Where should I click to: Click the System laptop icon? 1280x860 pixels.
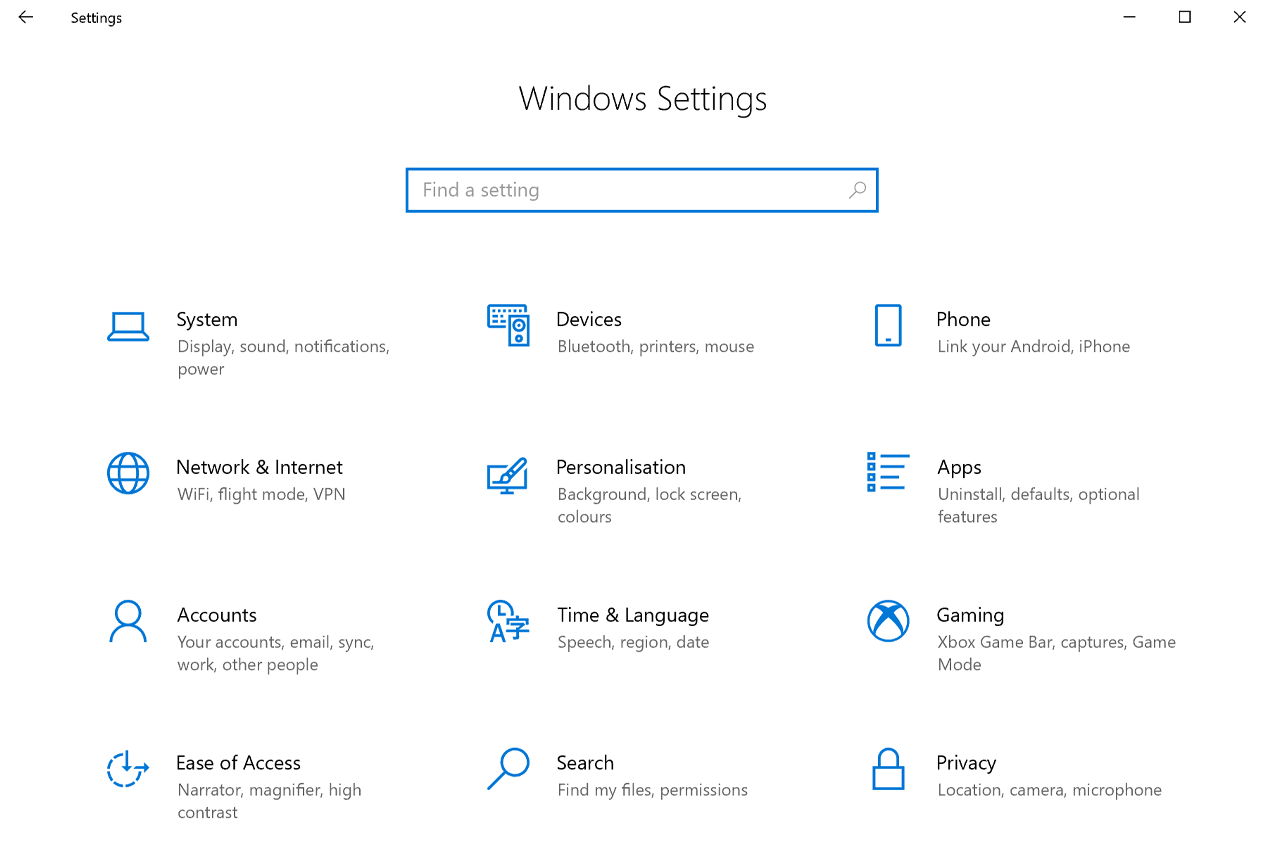click(x=128, y=326)
